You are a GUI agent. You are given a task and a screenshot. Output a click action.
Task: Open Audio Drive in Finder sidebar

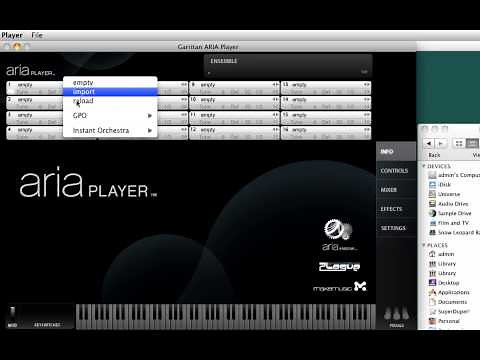click(449, 204)
